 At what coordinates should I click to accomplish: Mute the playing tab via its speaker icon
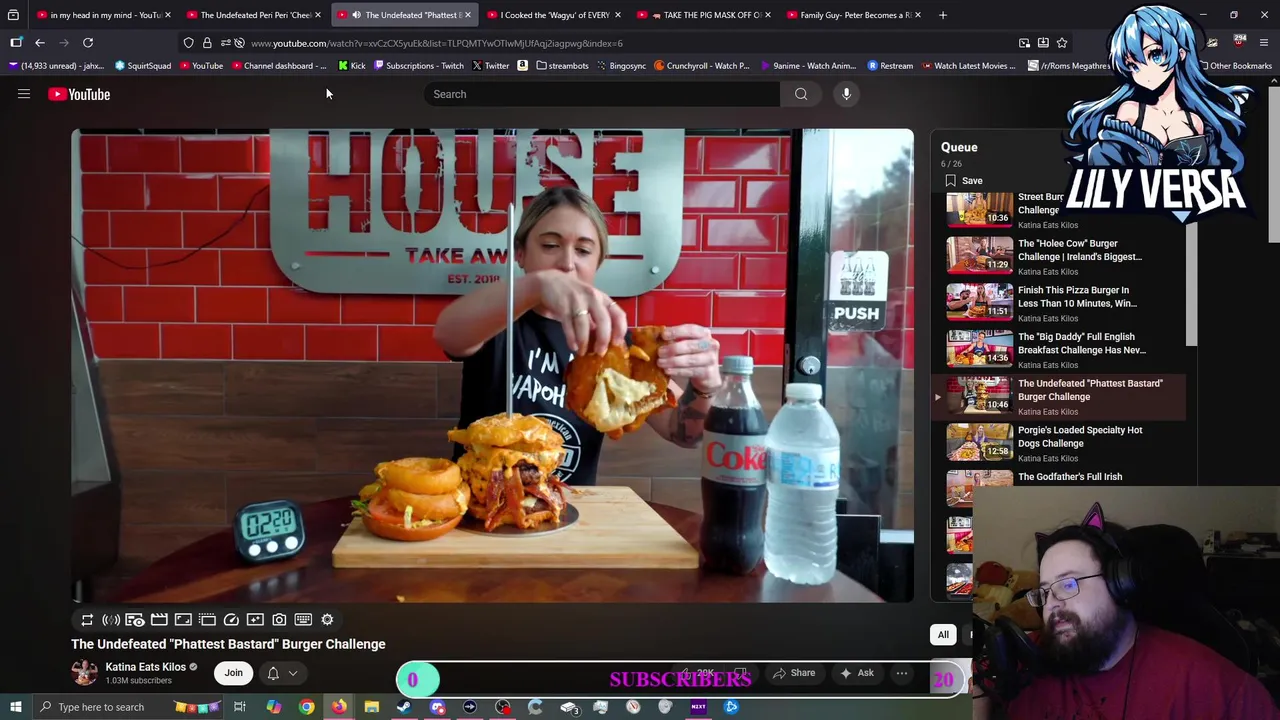click(356, 15)
